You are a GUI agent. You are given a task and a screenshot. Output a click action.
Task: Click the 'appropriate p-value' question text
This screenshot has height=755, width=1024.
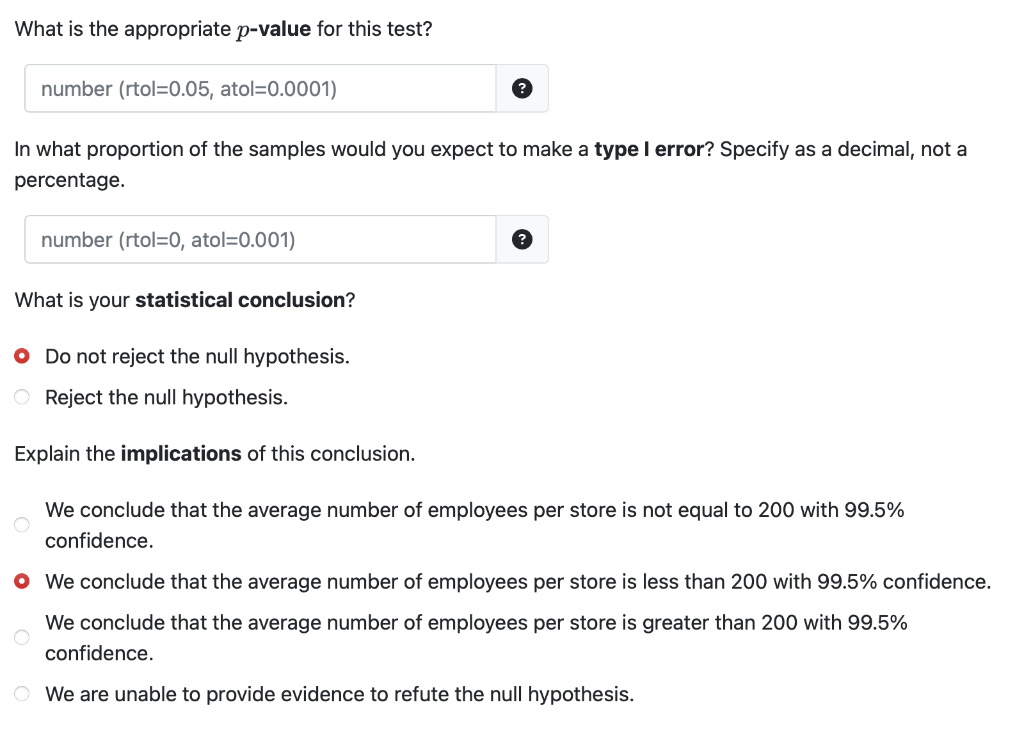pos(223,29)
